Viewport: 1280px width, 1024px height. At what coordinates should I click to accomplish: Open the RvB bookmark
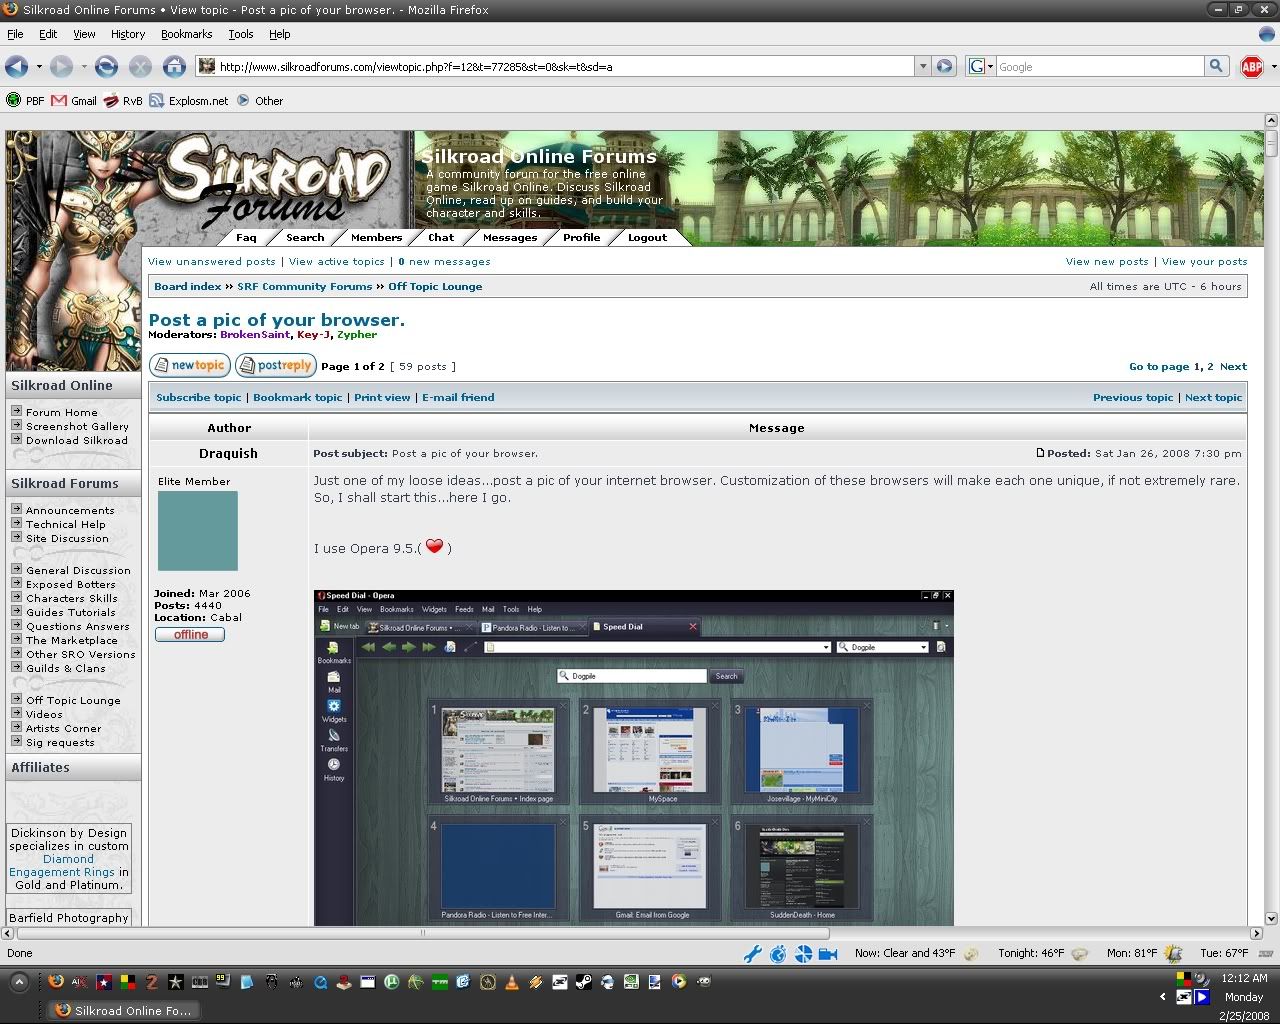click(123, 101)
